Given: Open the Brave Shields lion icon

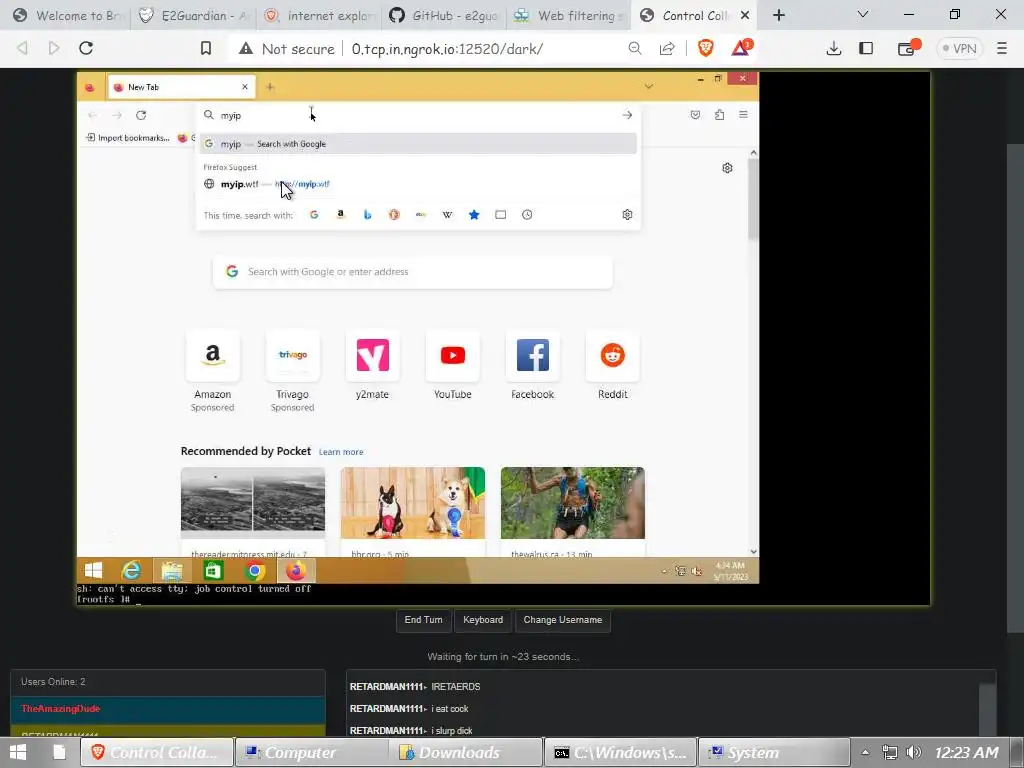Looking at the screenshot, I should point(705,48).
